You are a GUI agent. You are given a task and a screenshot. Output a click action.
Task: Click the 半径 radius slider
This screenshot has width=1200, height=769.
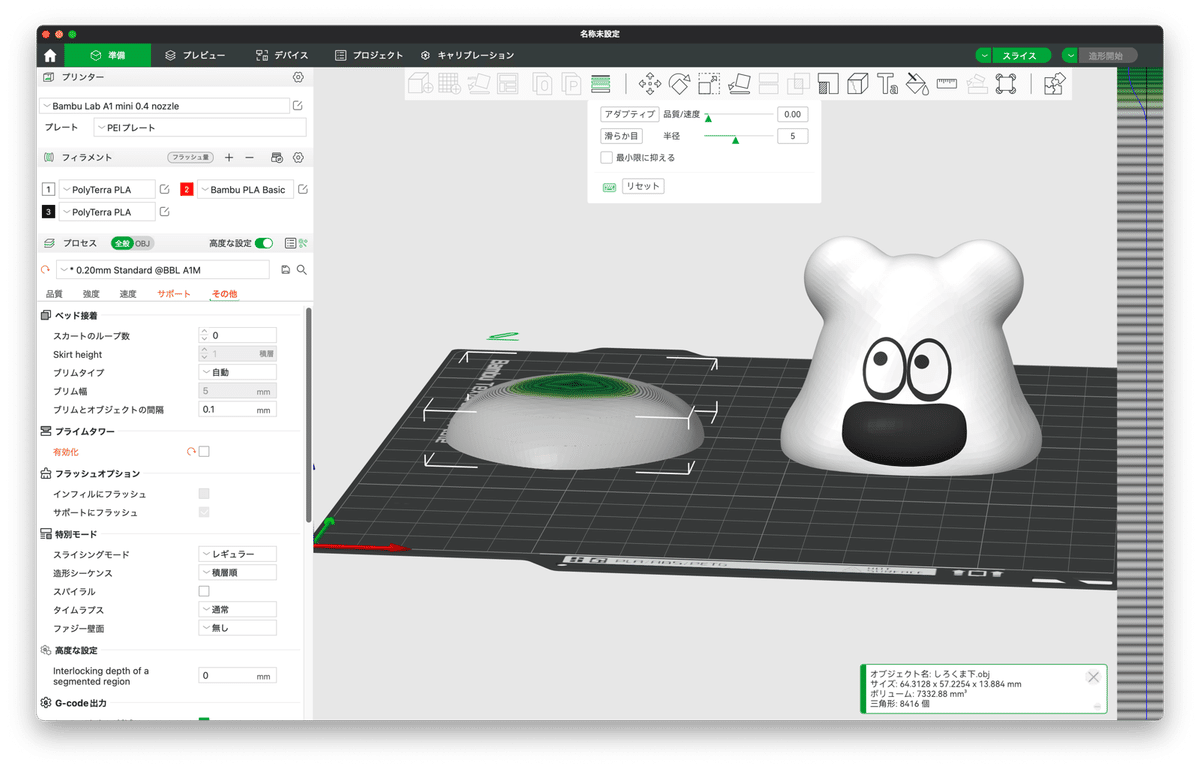[738, 137]
